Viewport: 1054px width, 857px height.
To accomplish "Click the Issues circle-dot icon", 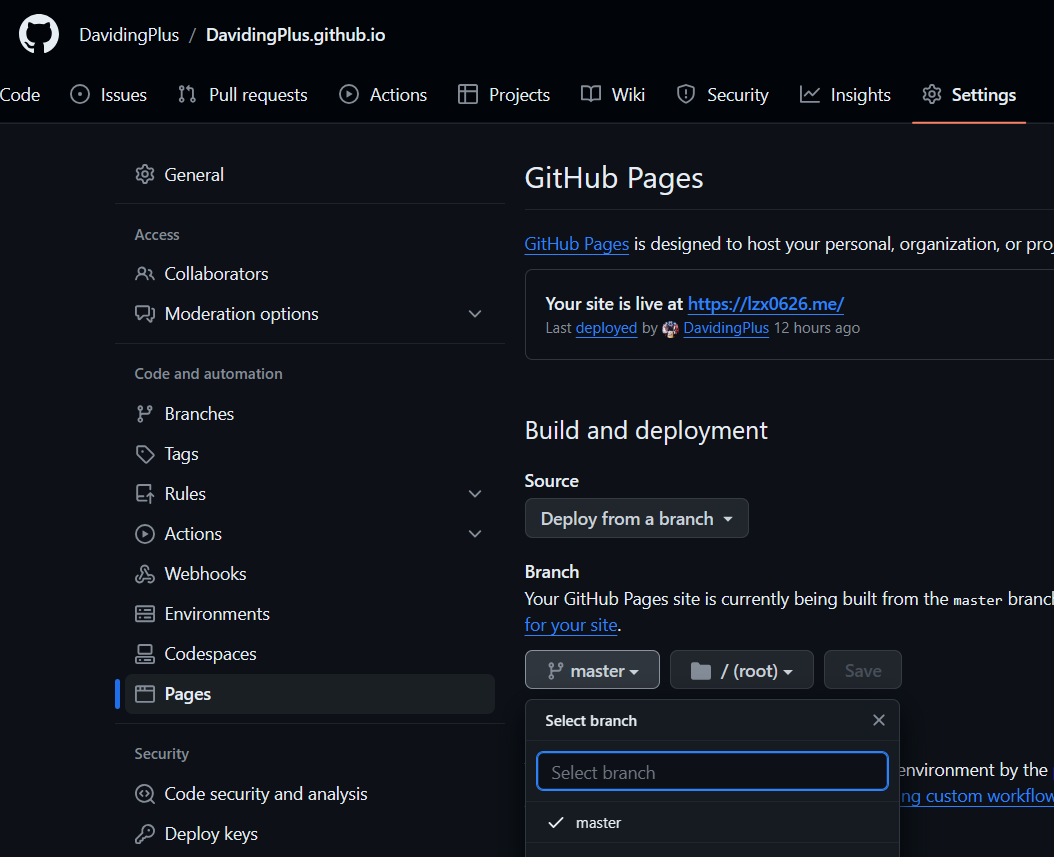I will (80, 95).
